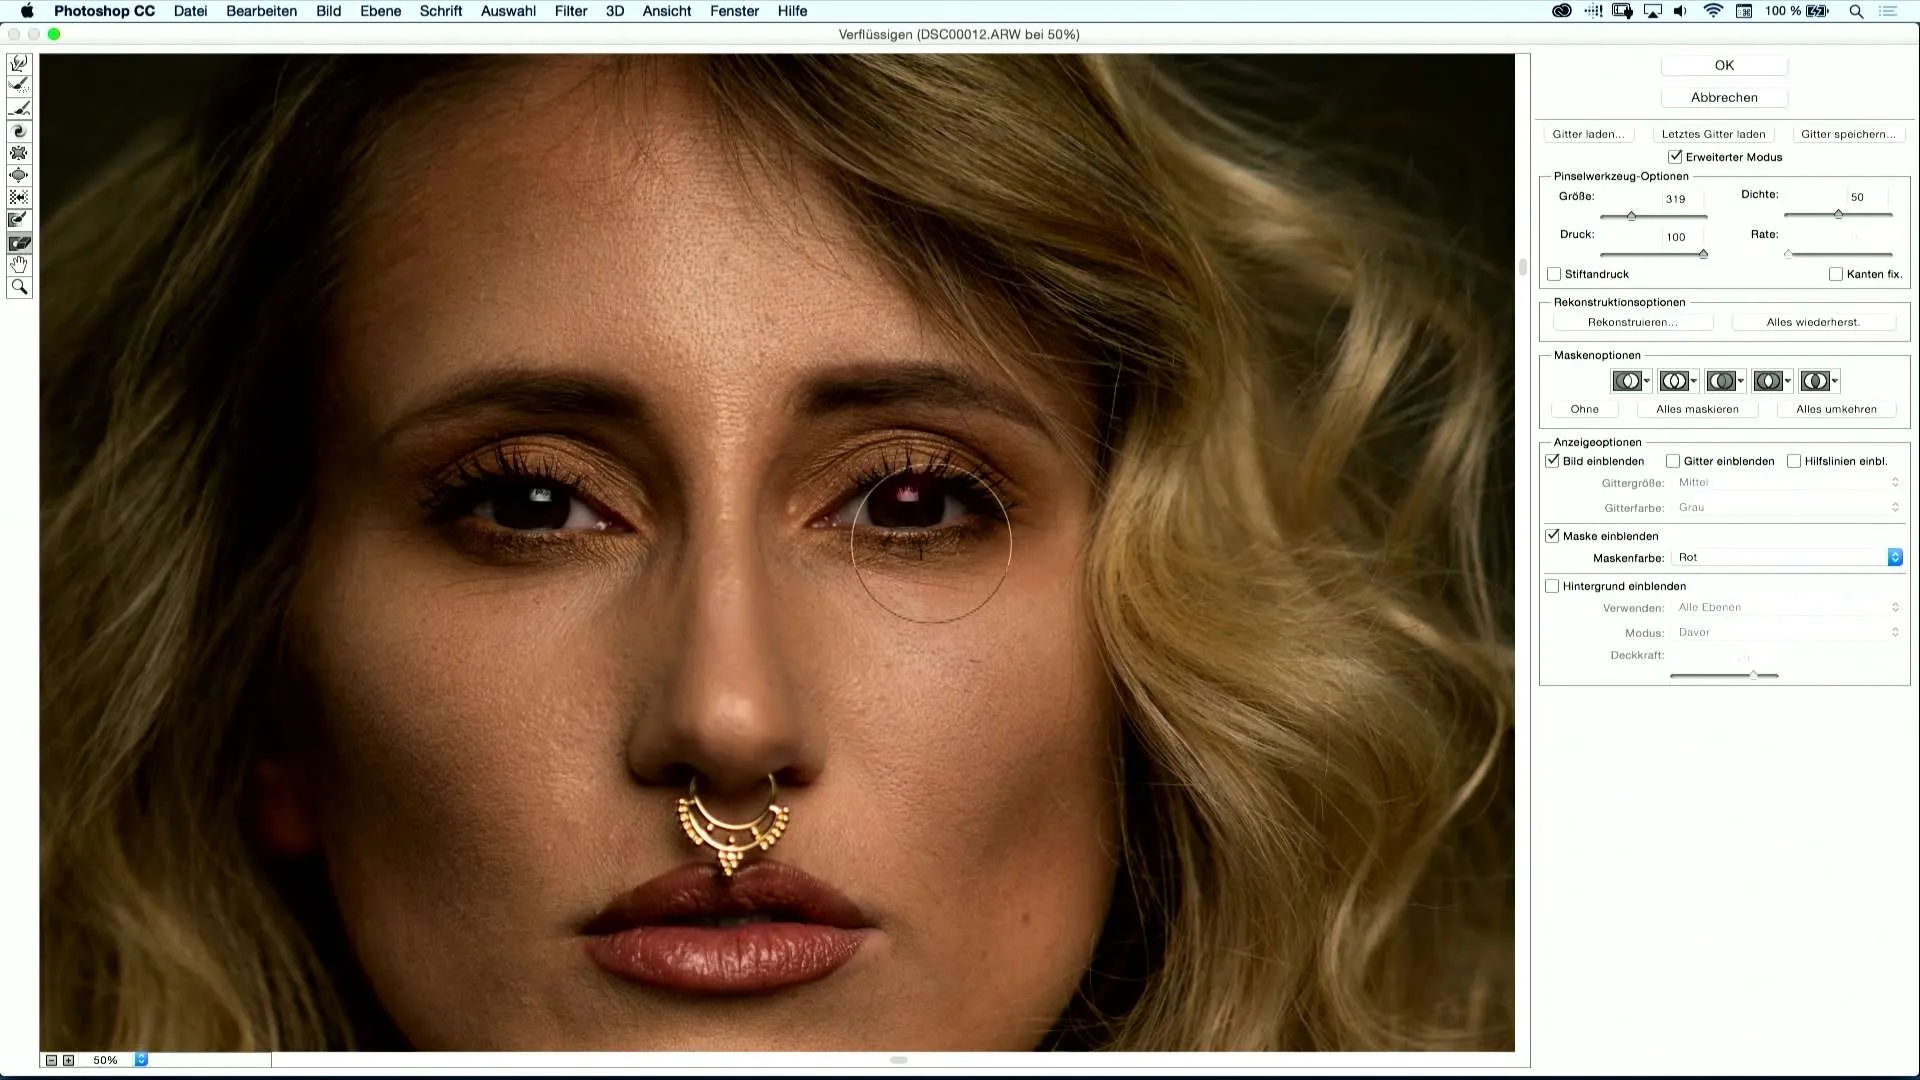Viewport: 1920px width, 1080px height.
Task: Open the Intersect with Selection mask dropdown
Action: point(1772,381)
